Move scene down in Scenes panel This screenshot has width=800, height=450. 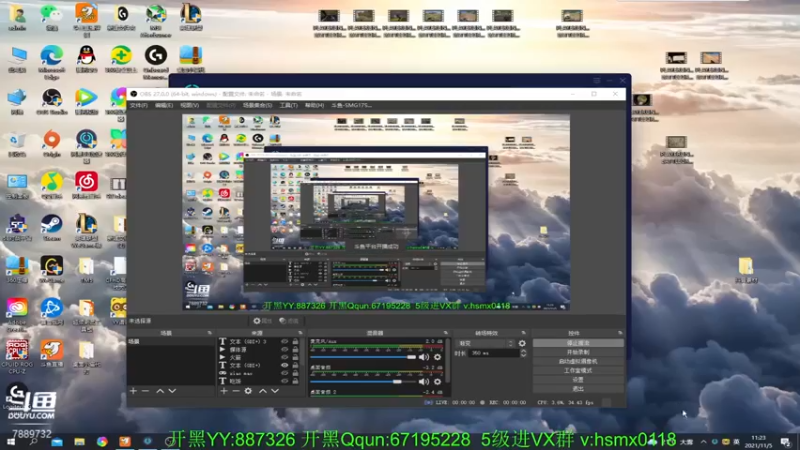coord(172,391)
